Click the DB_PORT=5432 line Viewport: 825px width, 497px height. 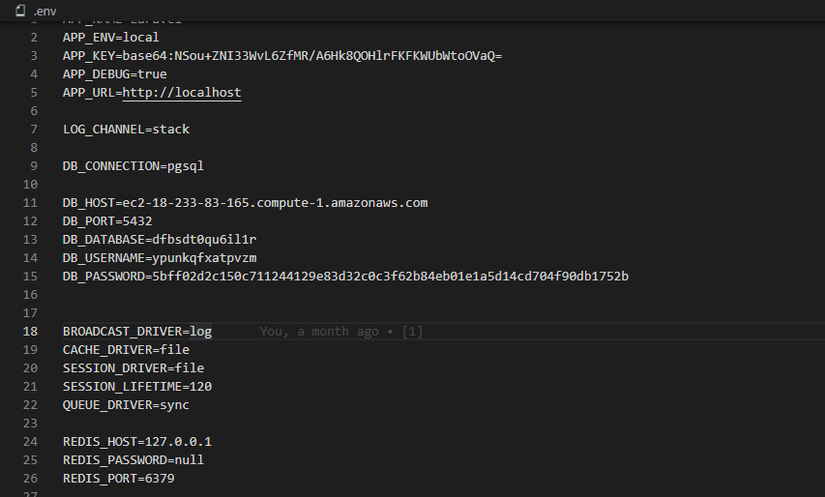tap(107, 220)
